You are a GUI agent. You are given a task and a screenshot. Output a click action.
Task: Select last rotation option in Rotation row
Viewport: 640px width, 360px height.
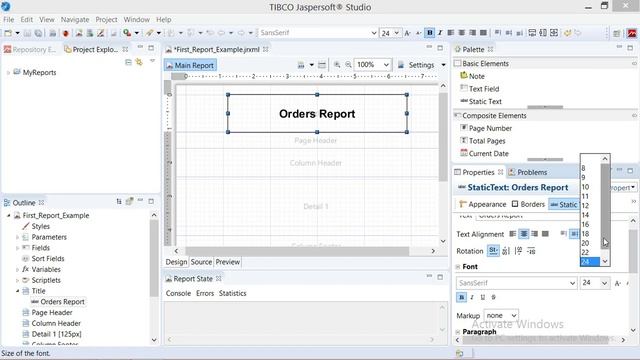531,251
